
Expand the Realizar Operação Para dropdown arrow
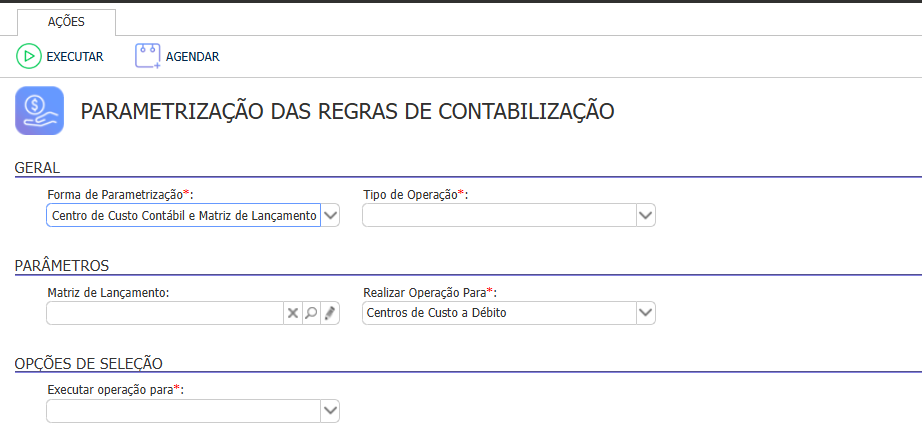coord(646,313)
